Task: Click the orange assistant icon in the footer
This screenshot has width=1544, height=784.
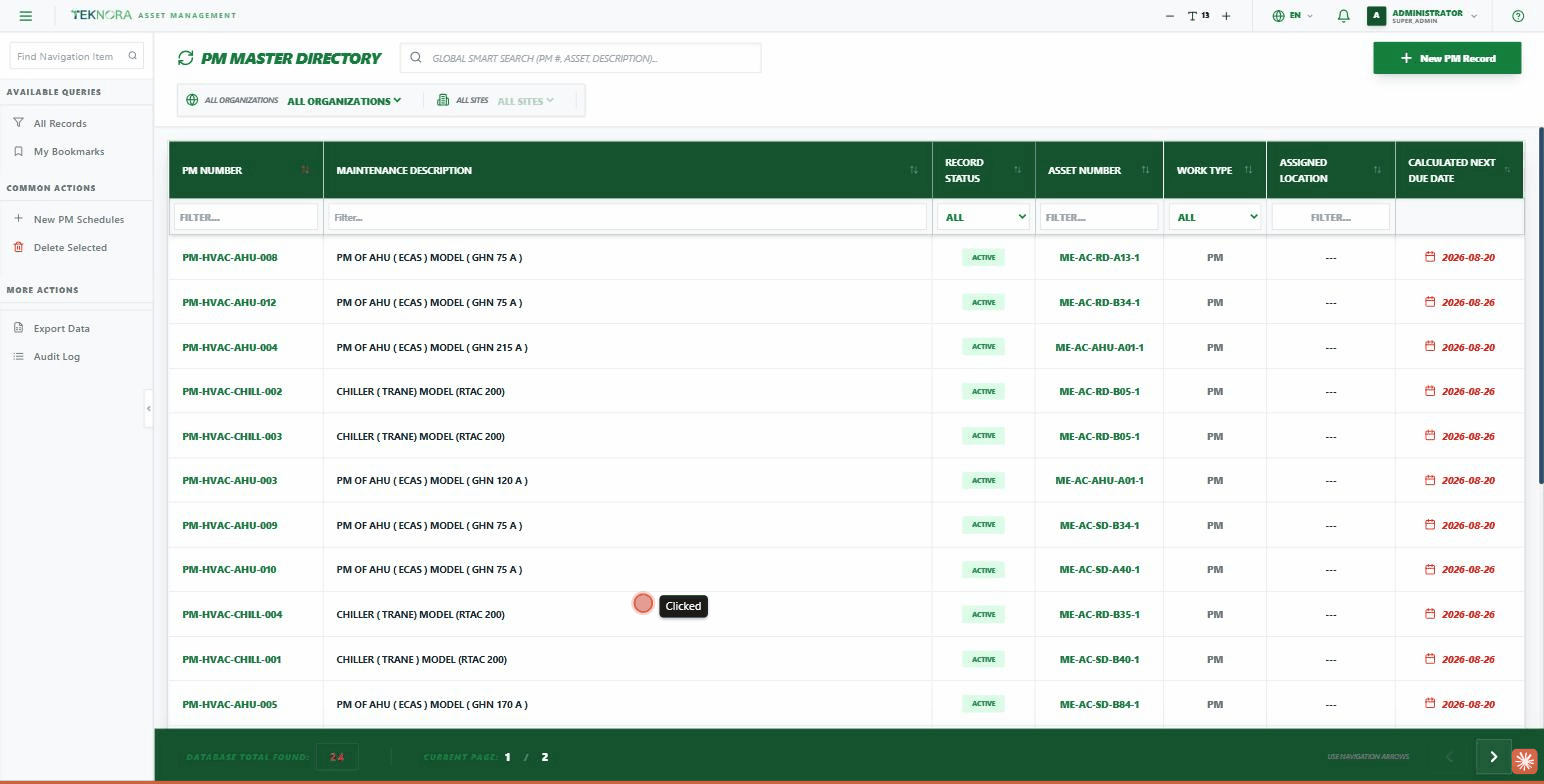Action: (x=1524, y=761)
